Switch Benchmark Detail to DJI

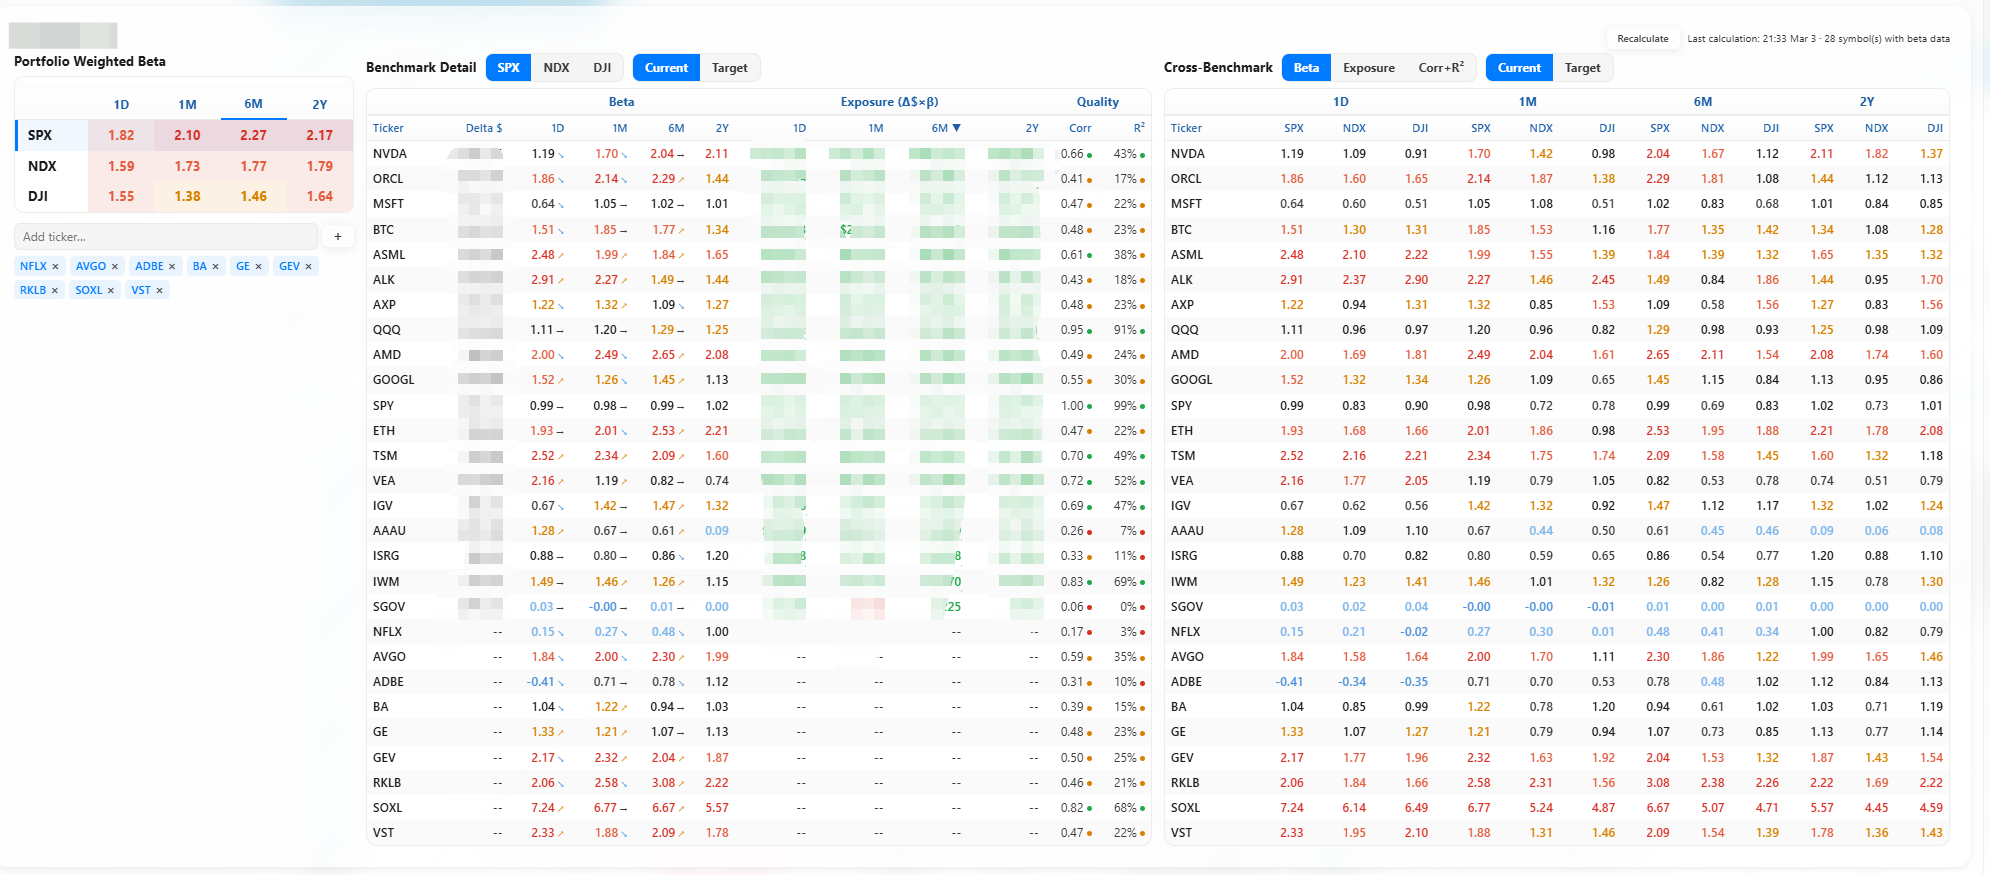(602, 68)
